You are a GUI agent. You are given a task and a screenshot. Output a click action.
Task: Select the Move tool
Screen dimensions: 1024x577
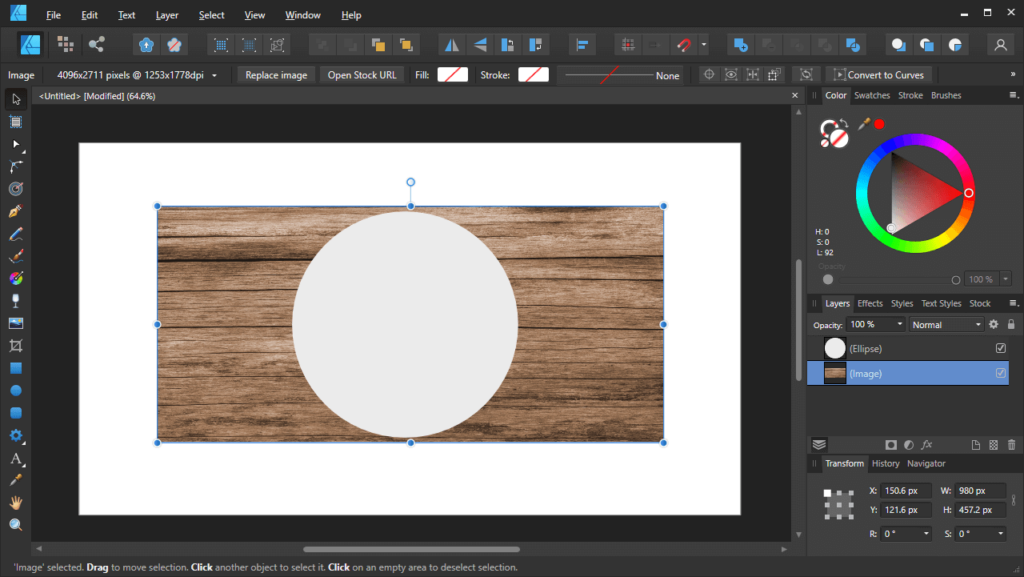coord(14,98)
